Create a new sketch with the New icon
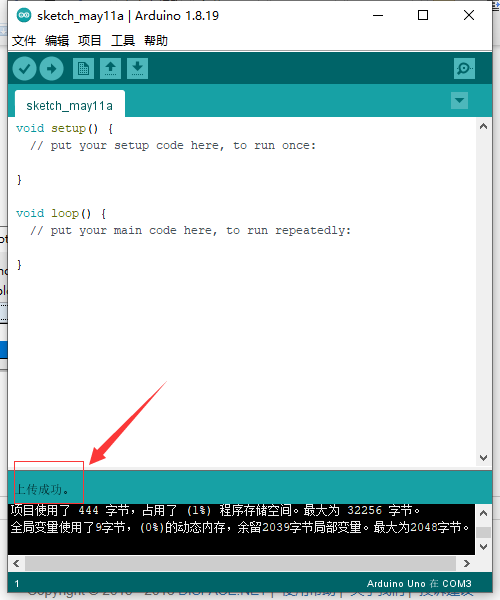 [x=83, y=69]
